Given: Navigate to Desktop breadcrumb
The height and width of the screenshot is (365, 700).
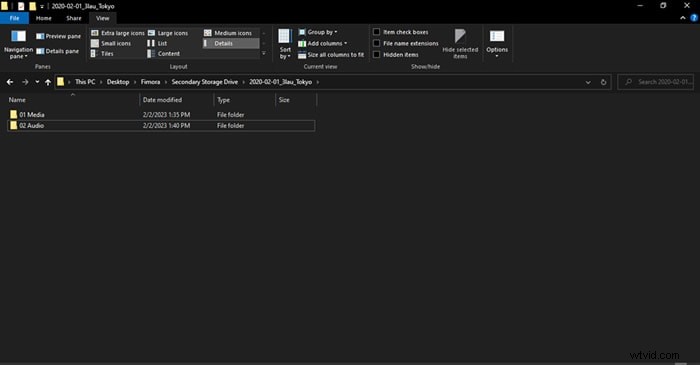Looking at the screenshot, I should (118, 82).
